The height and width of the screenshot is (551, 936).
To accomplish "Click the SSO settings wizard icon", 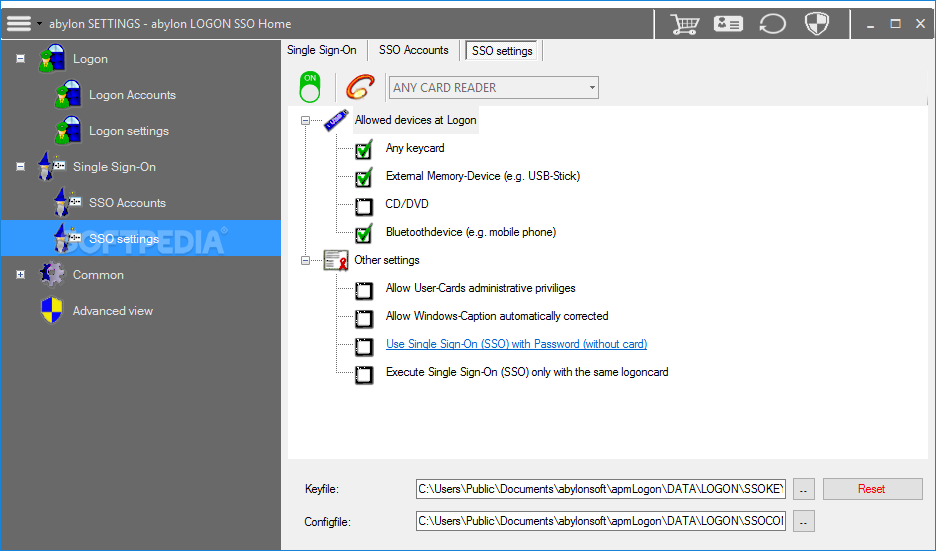I will [x=68, y=238].
